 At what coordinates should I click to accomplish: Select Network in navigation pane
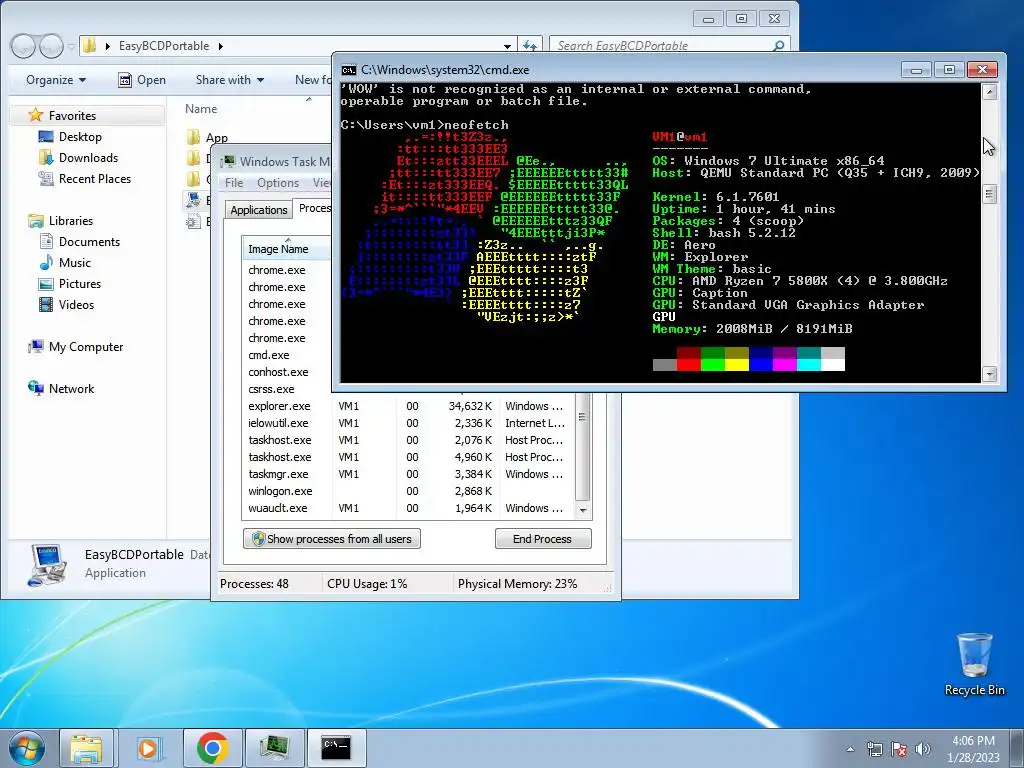[71, 389]
